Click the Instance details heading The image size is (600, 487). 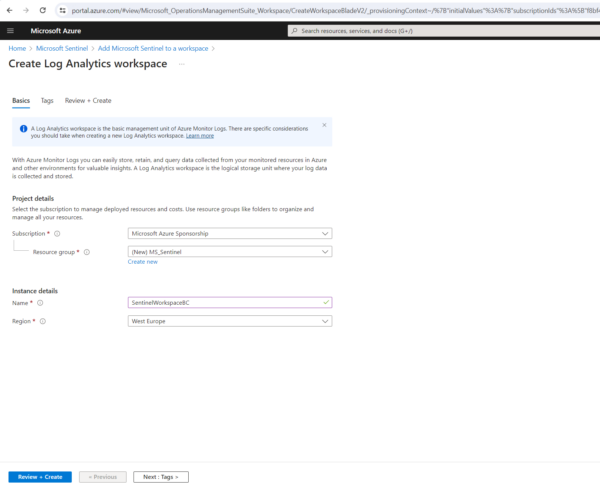pyautogui.click(x=35, y=291)
